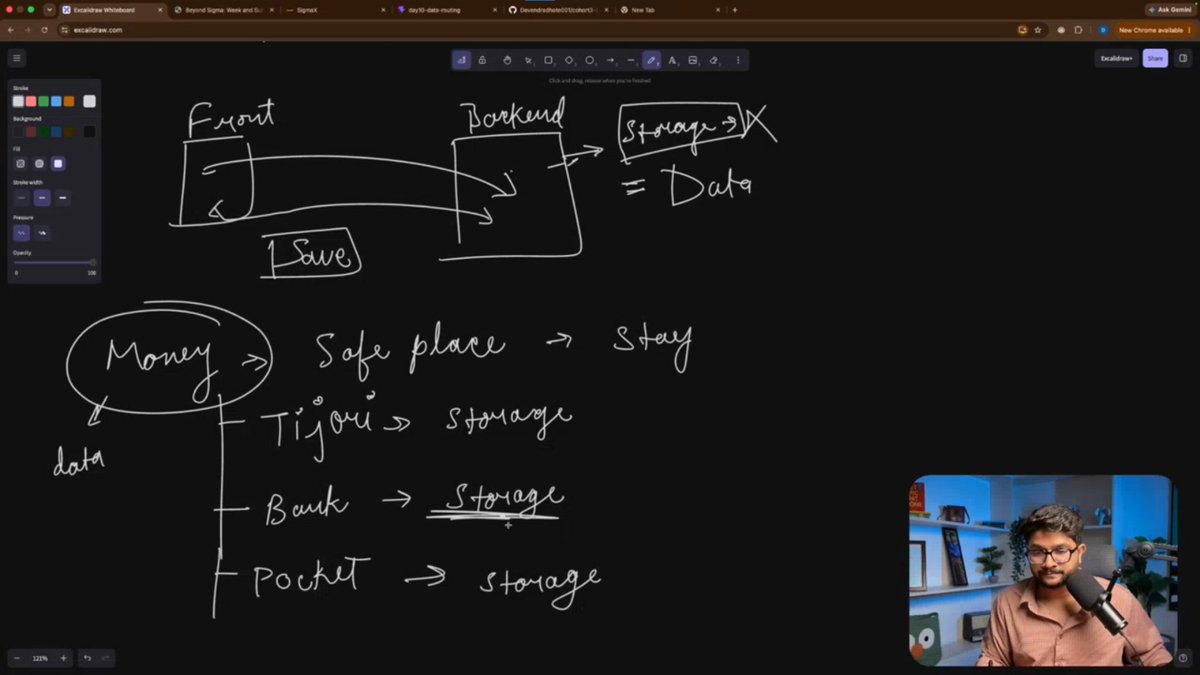1200x675 pixels.
Task: Reload the page
Action: (44, 30)
